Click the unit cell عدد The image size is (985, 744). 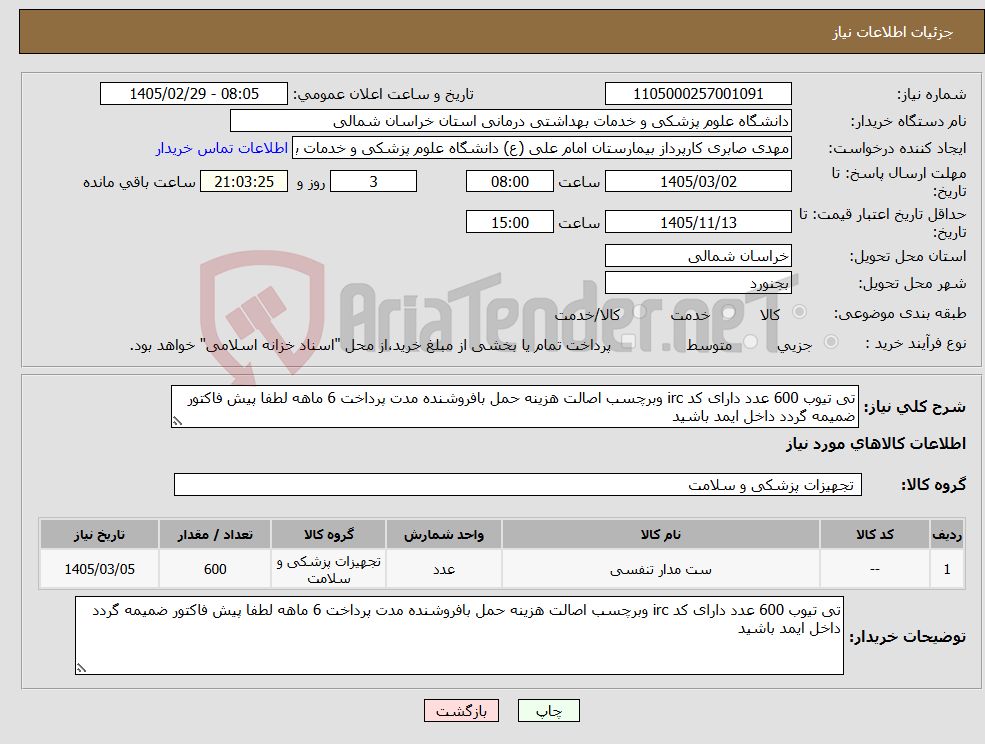point(444,569)
